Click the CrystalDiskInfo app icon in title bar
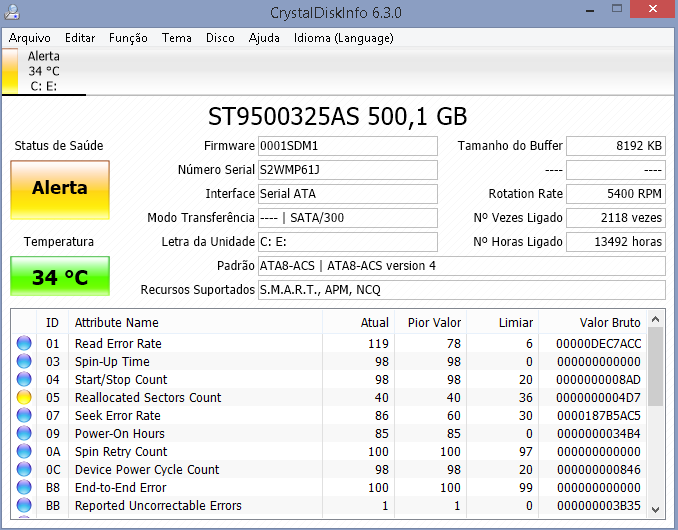Screen dimensions: 678x530 (12, 12)
